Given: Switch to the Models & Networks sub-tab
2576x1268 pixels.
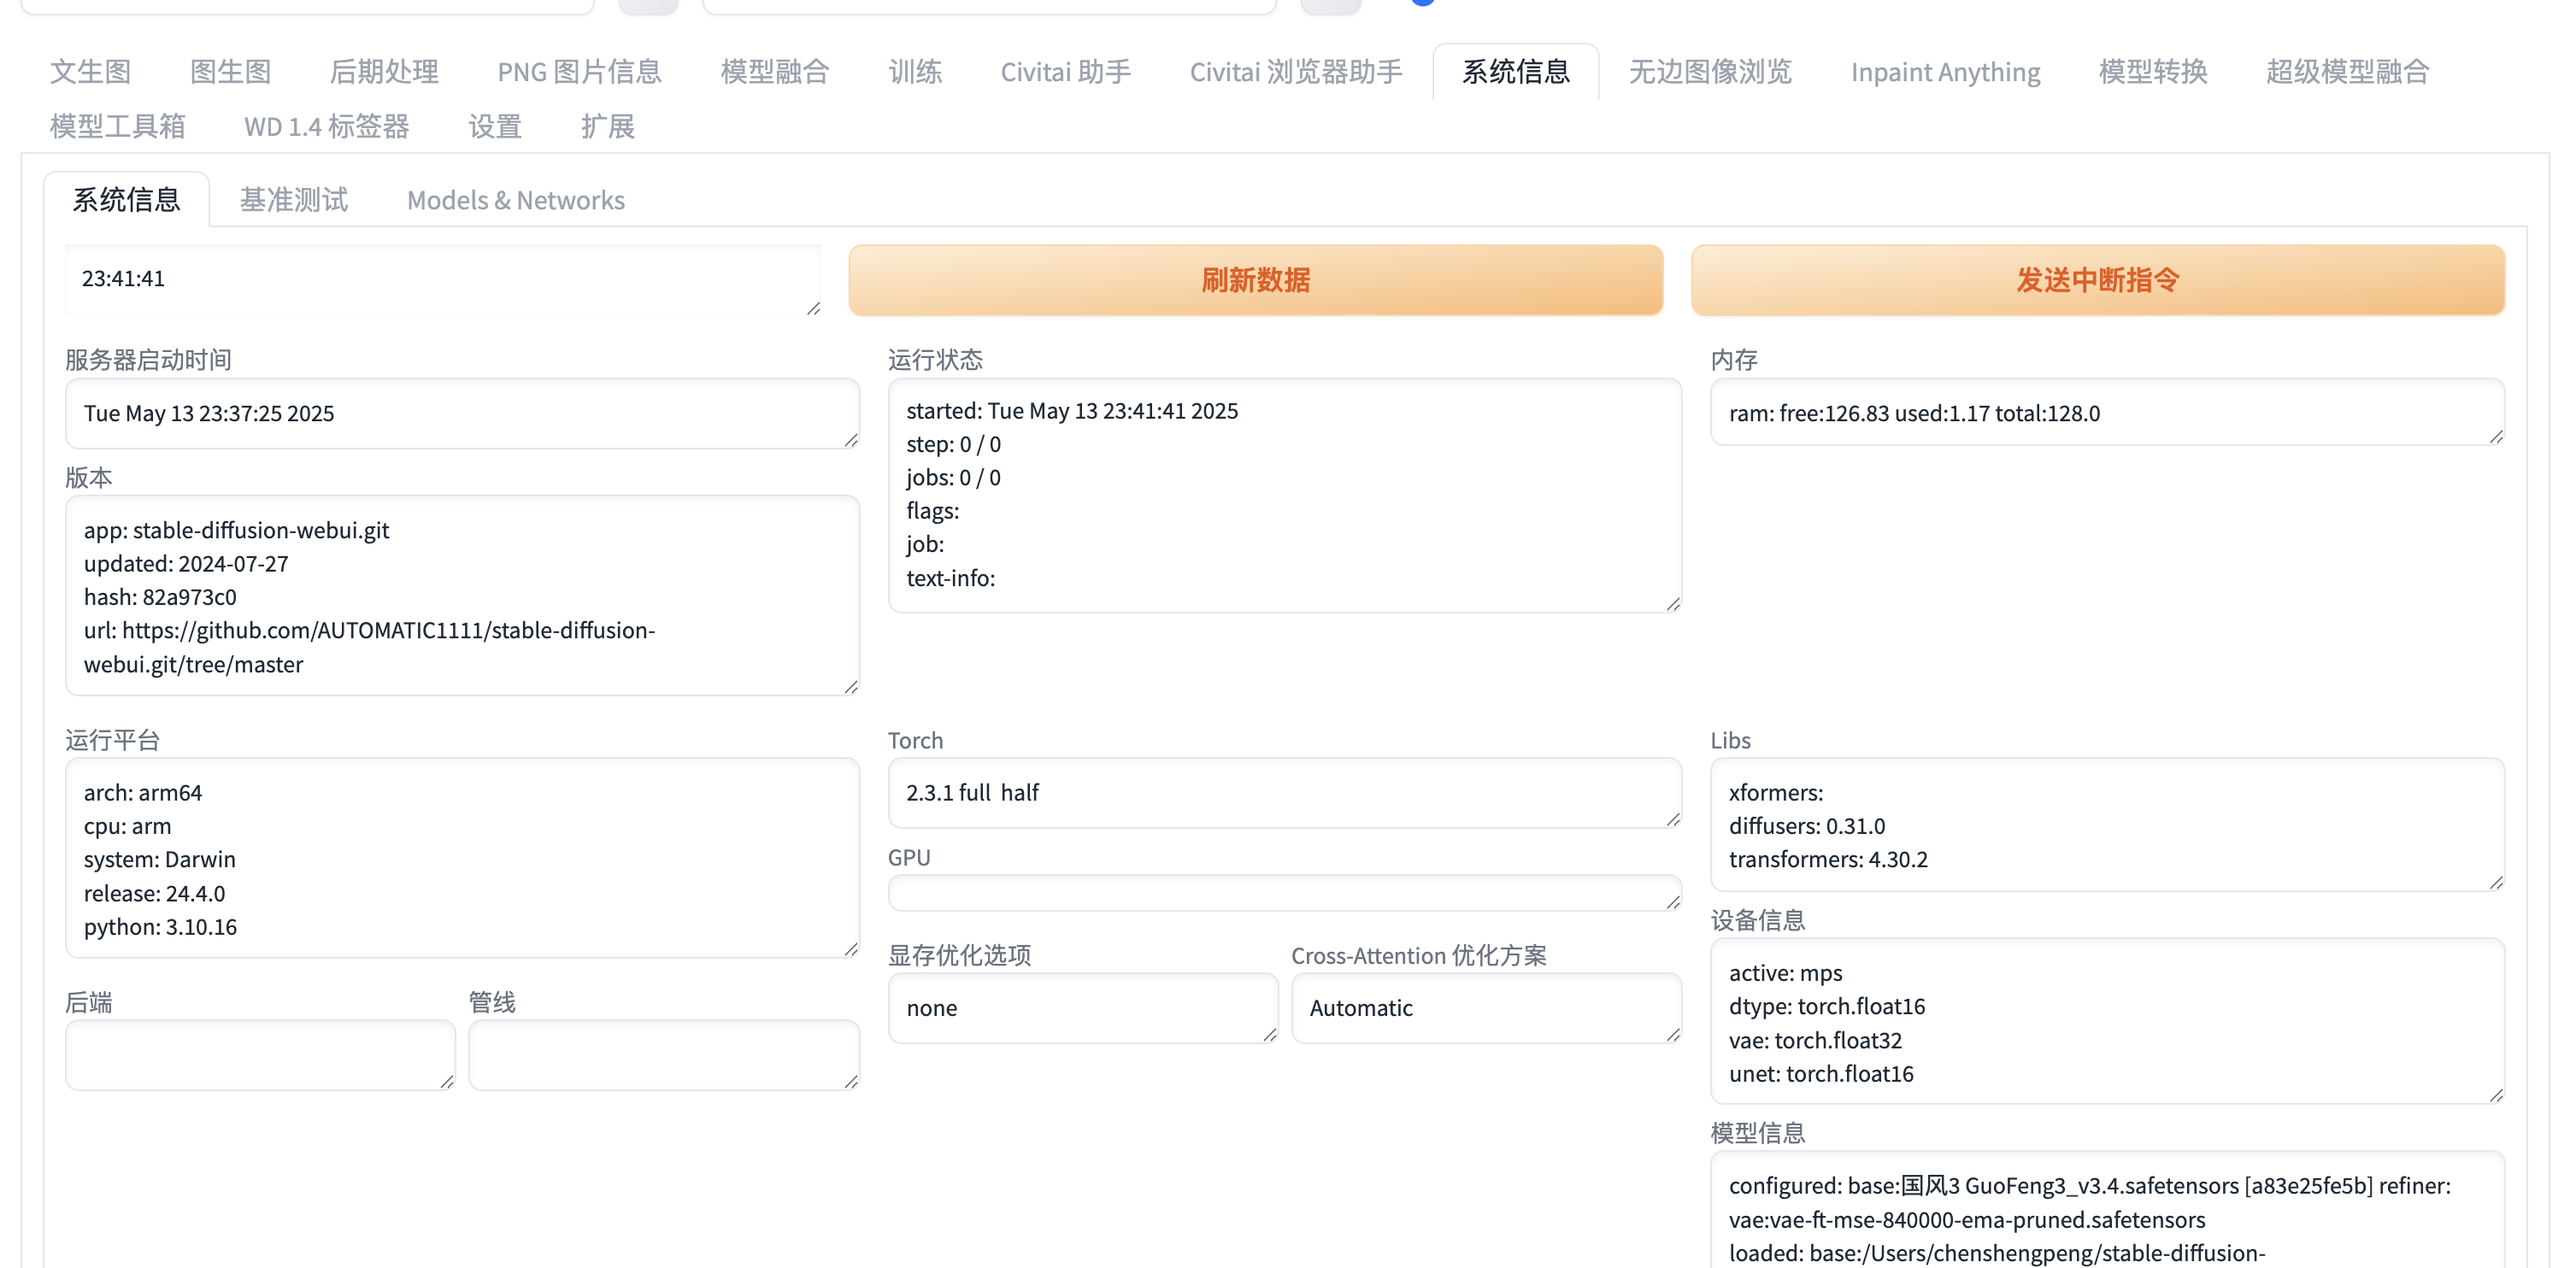Looking at the screenshot, I should coord(515,200).
